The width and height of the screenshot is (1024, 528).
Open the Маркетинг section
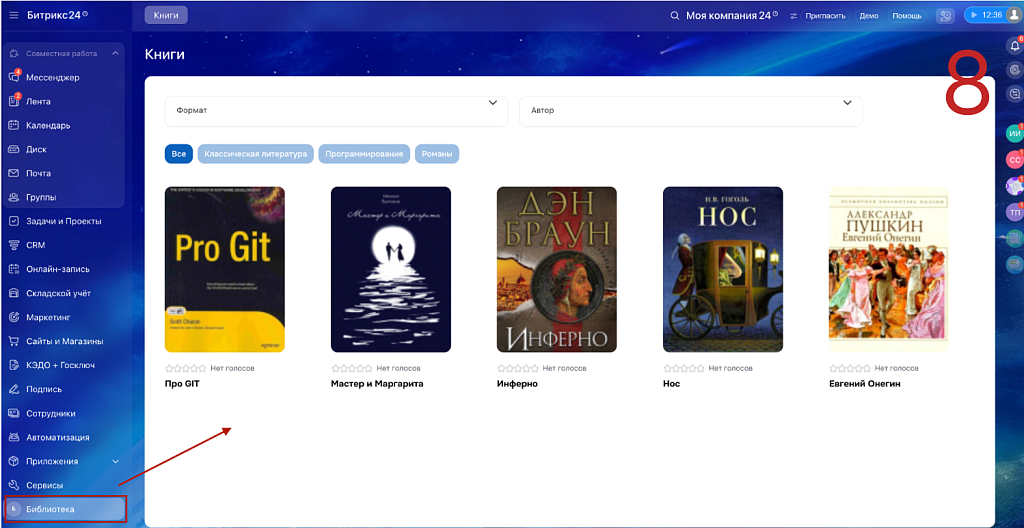click(x=48, y=317)
